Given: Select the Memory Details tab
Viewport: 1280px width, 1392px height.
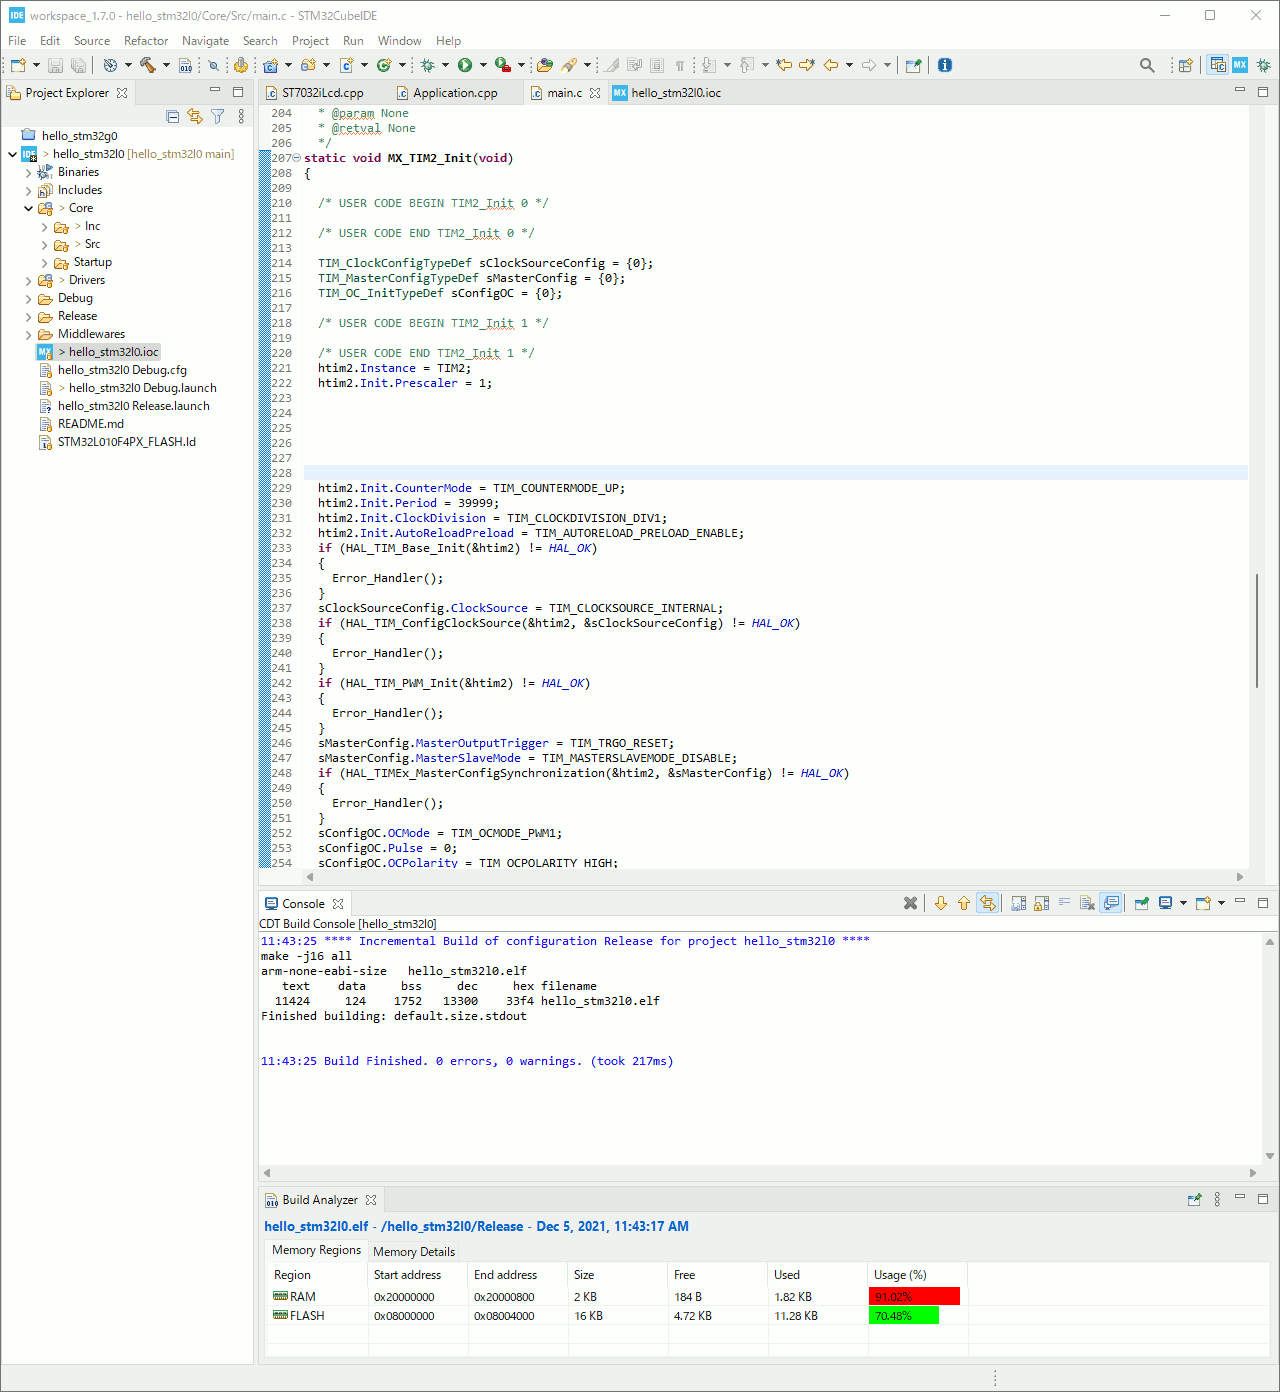Looking at the screenshot, I should point(413,1251).
